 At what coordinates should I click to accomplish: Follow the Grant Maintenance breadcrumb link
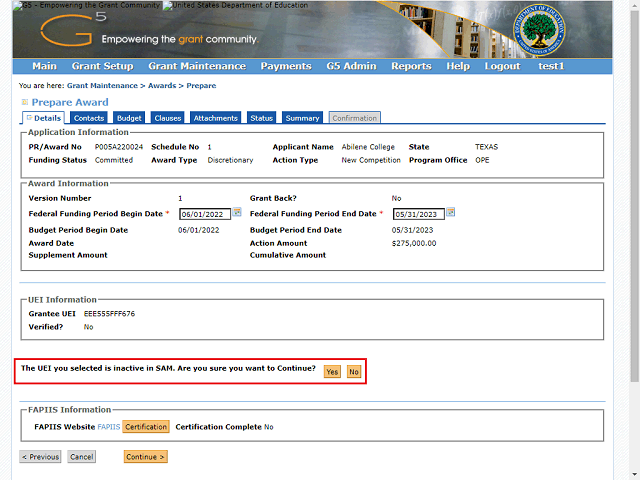tap(102, 86)
